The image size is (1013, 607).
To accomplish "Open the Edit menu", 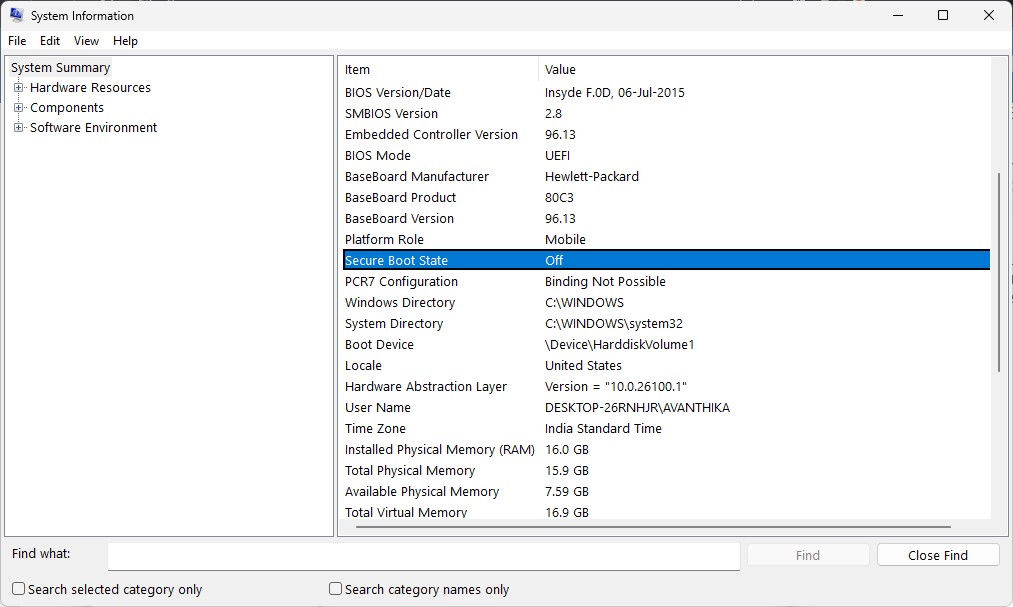I will pos(49,41).
